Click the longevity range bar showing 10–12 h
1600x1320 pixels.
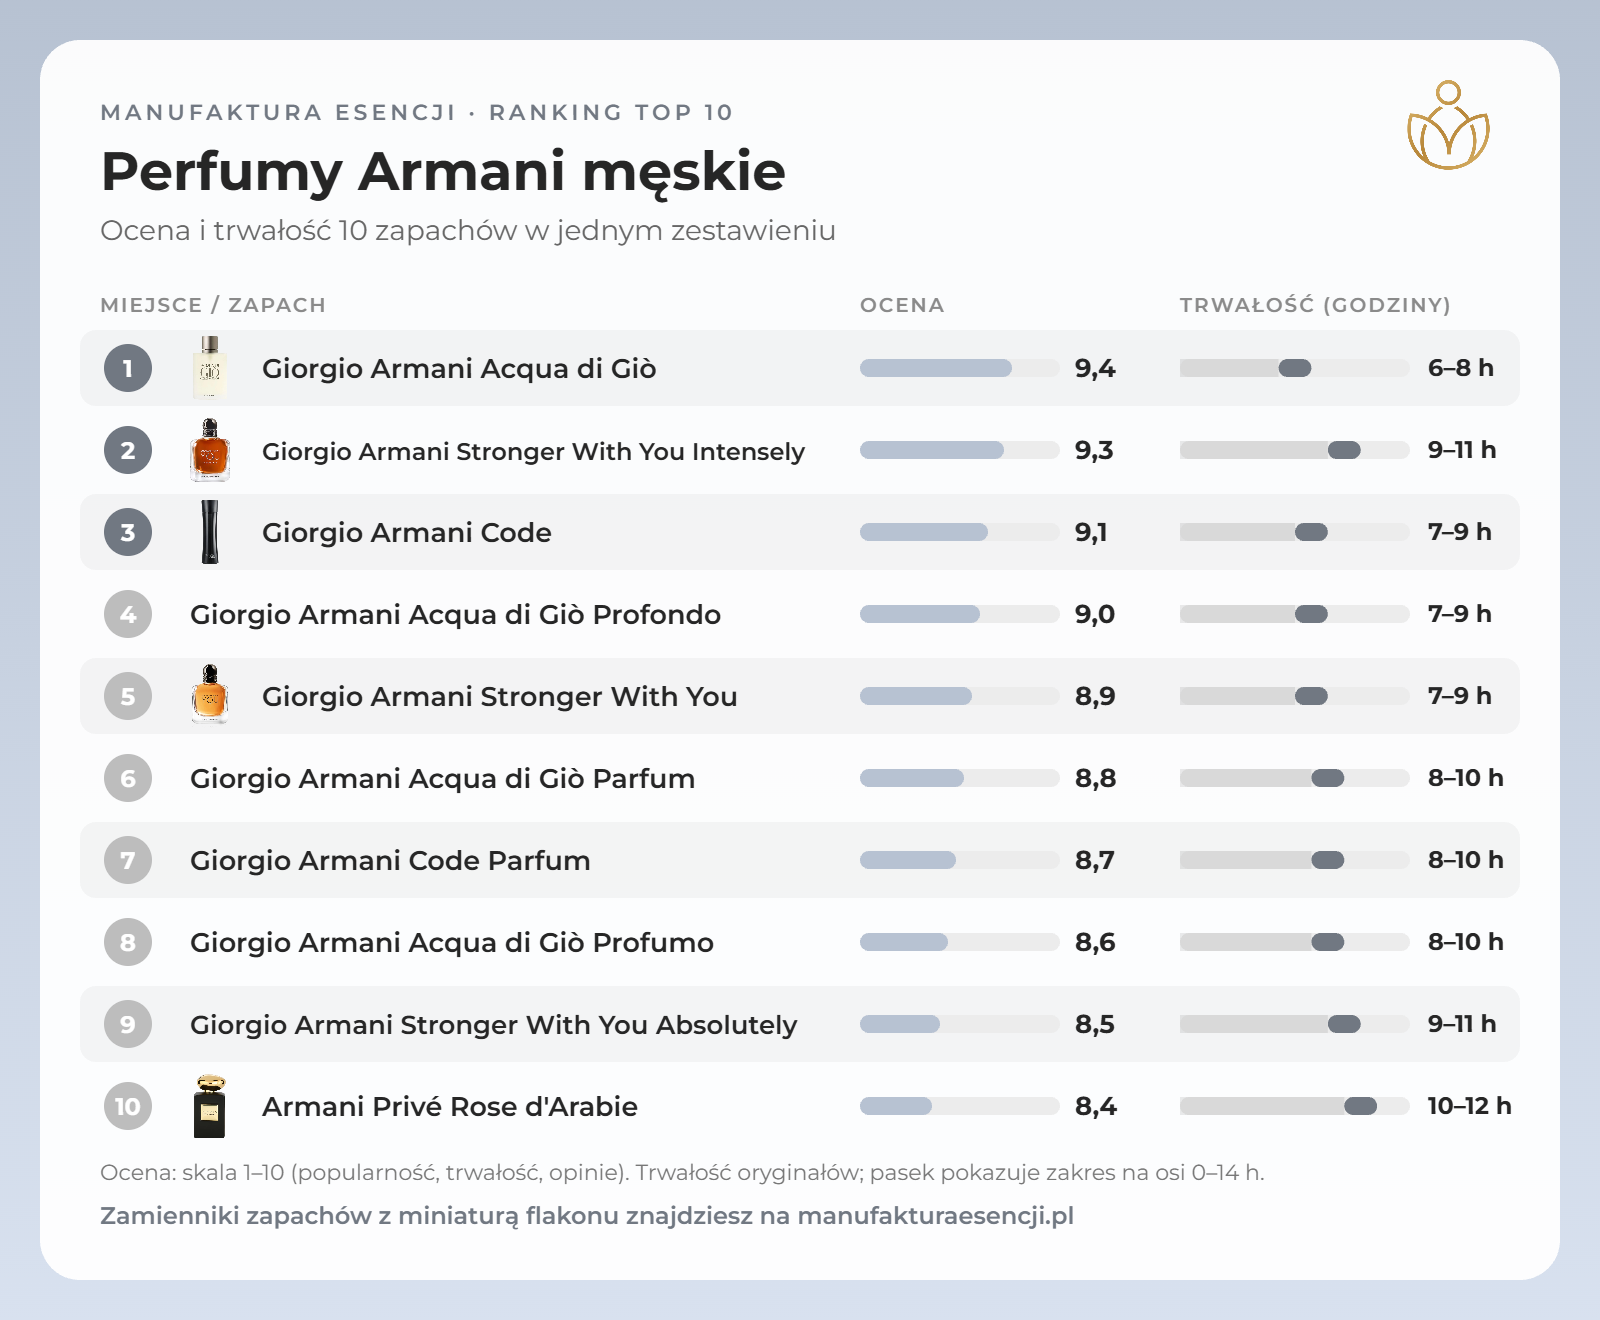pos(1295,1106)
